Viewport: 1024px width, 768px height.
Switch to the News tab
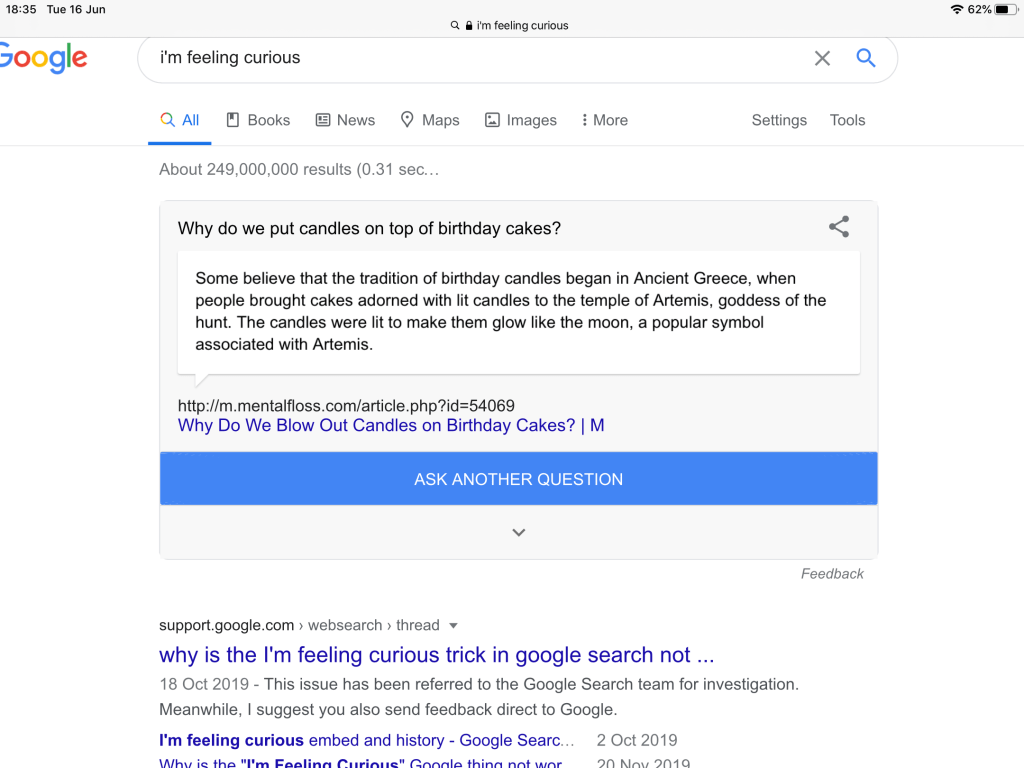coord(345,120)
